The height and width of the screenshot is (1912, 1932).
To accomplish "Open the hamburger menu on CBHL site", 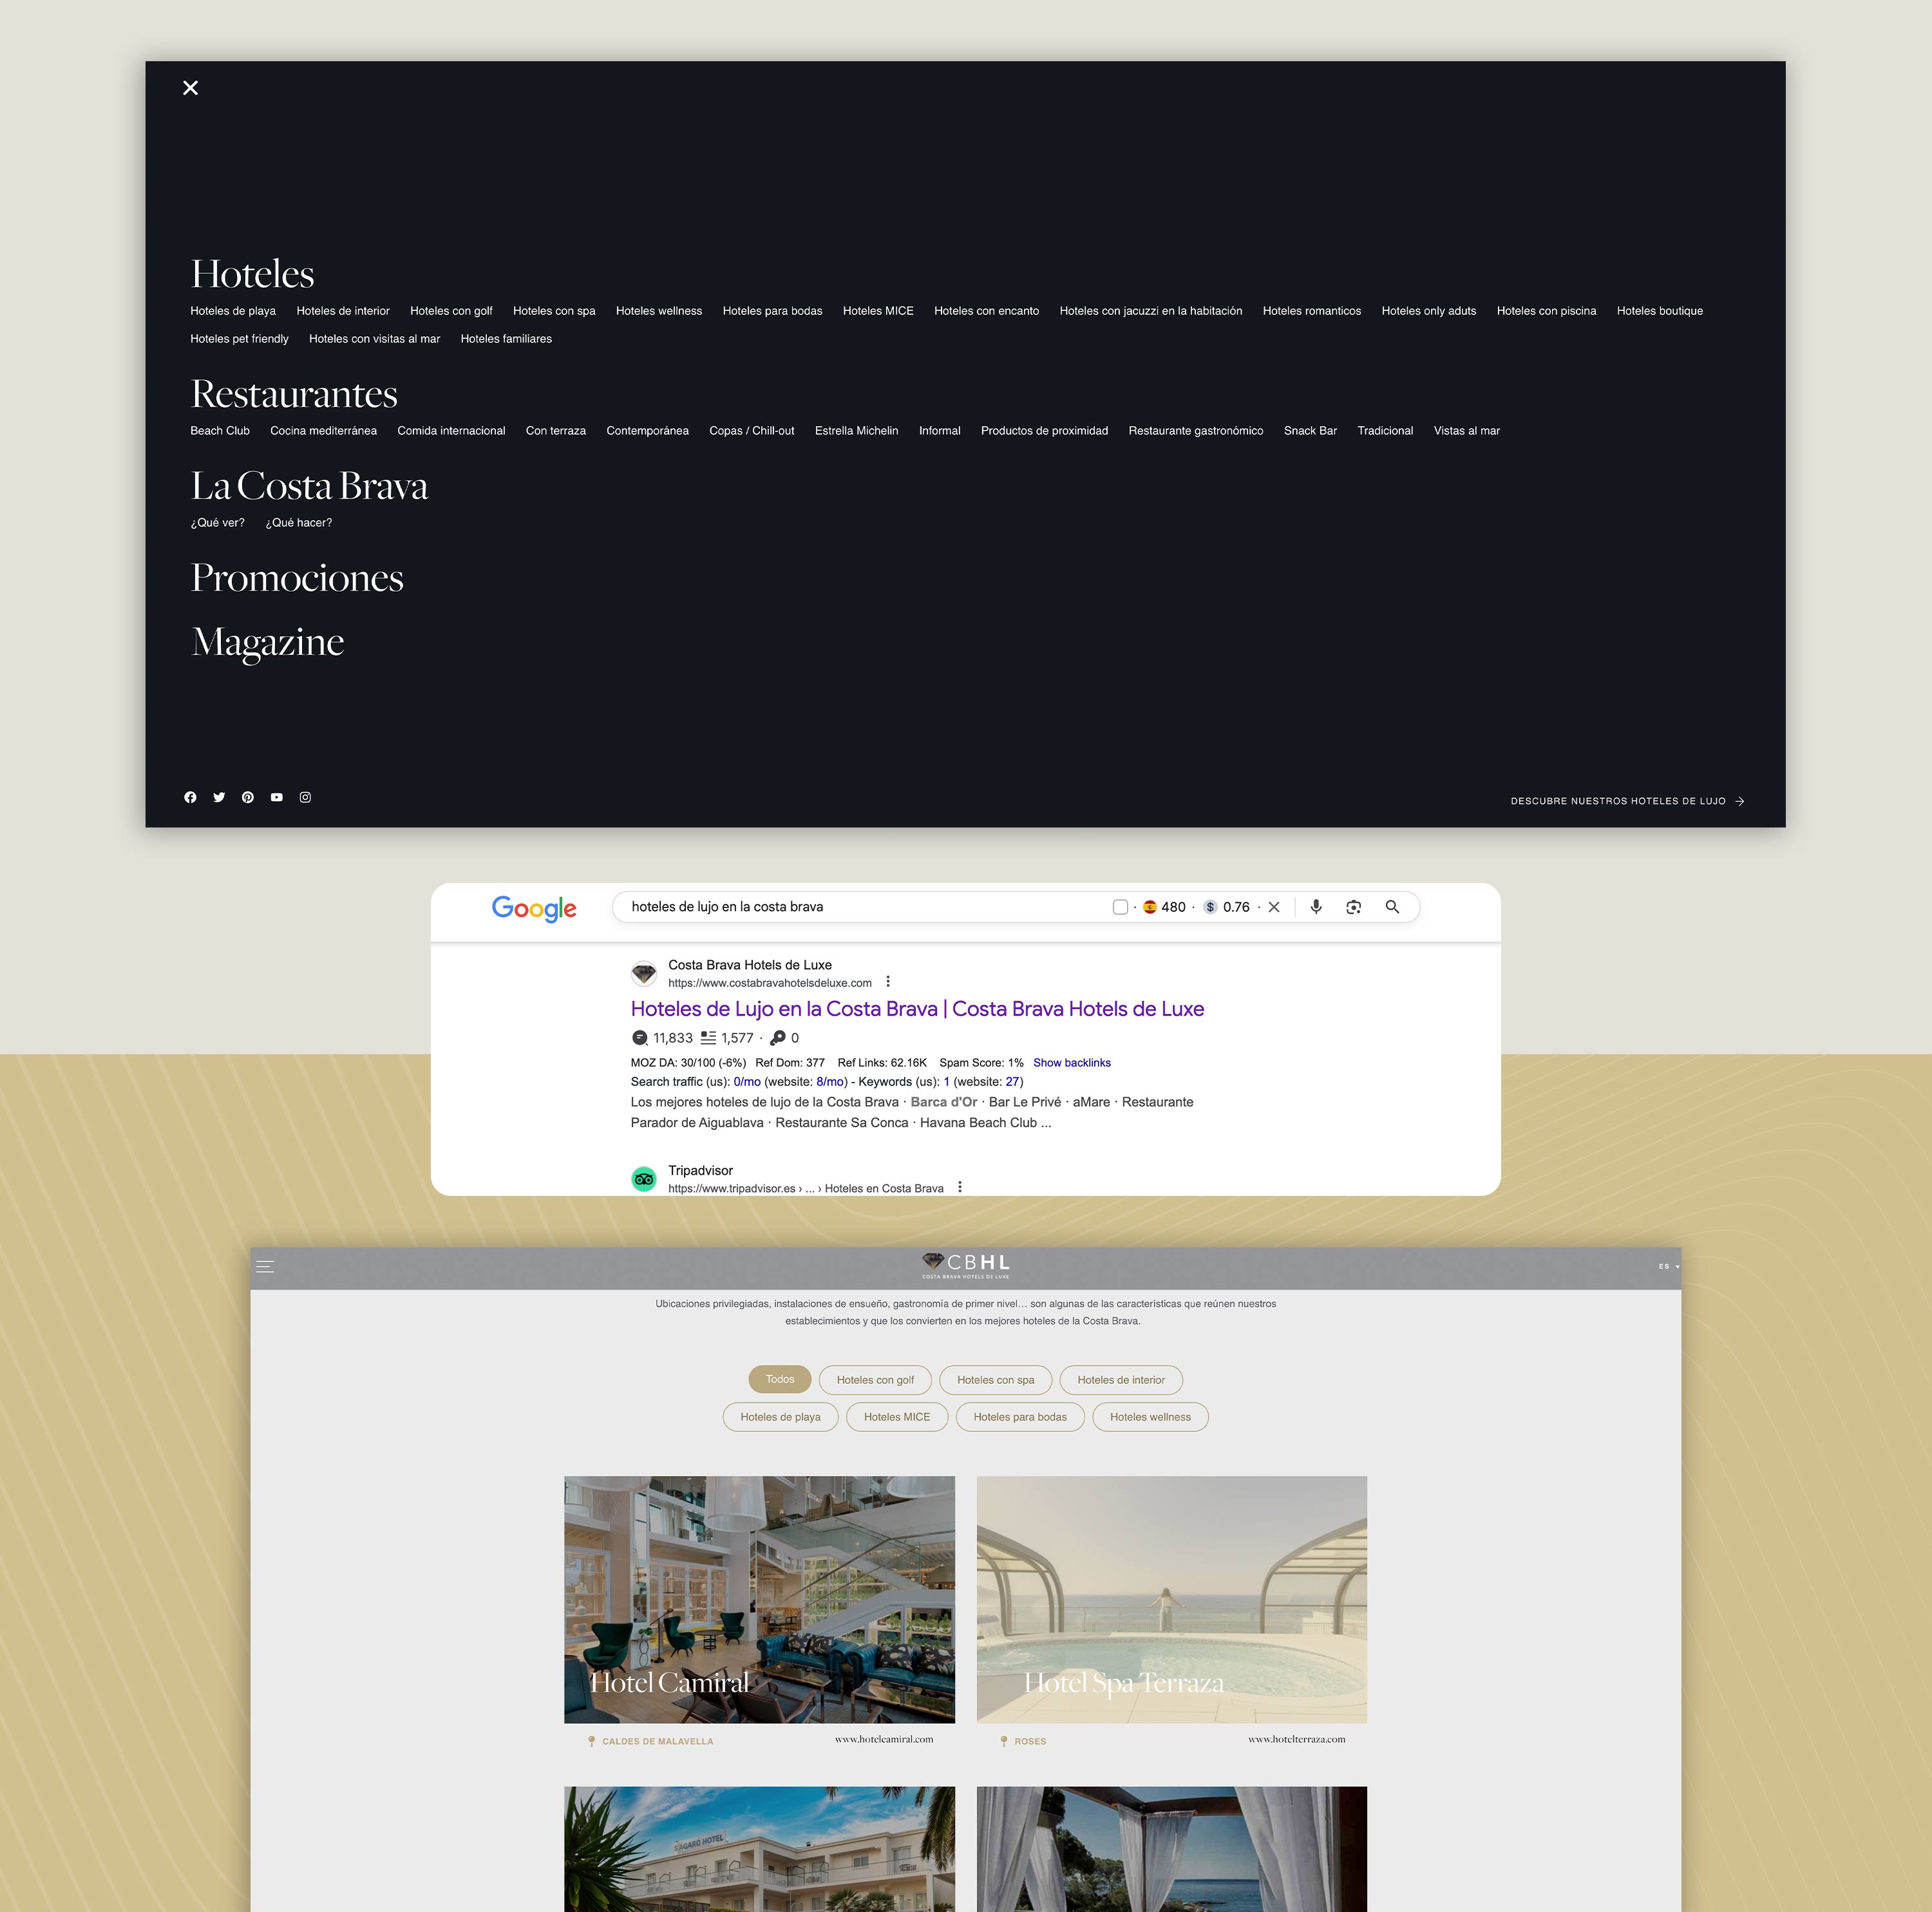I will point(265,1266).
